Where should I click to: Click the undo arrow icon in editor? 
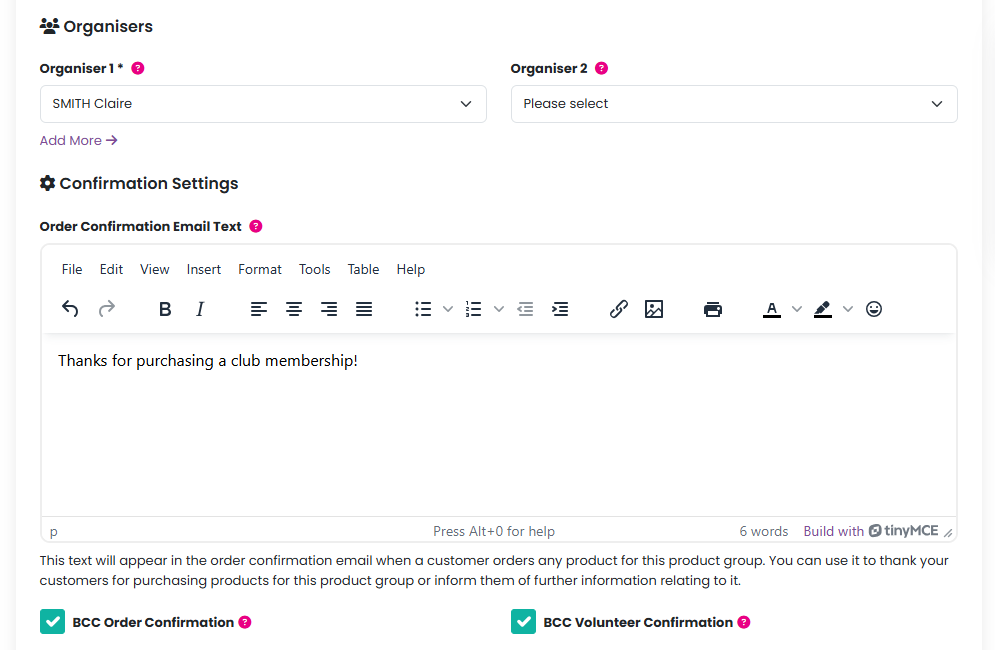70,309
